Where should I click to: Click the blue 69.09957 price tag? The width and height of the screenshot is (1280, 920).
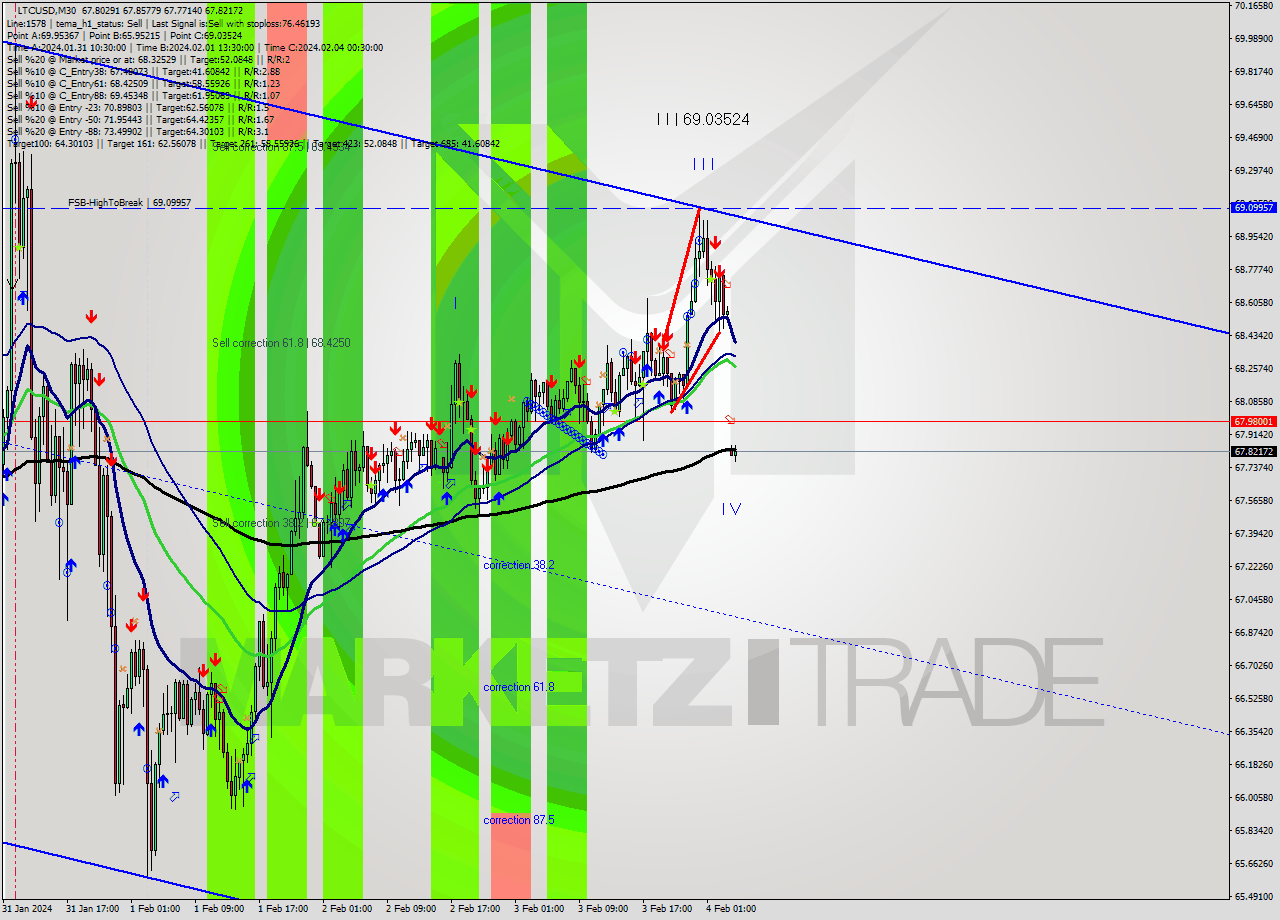click(x=1254, y=208)
